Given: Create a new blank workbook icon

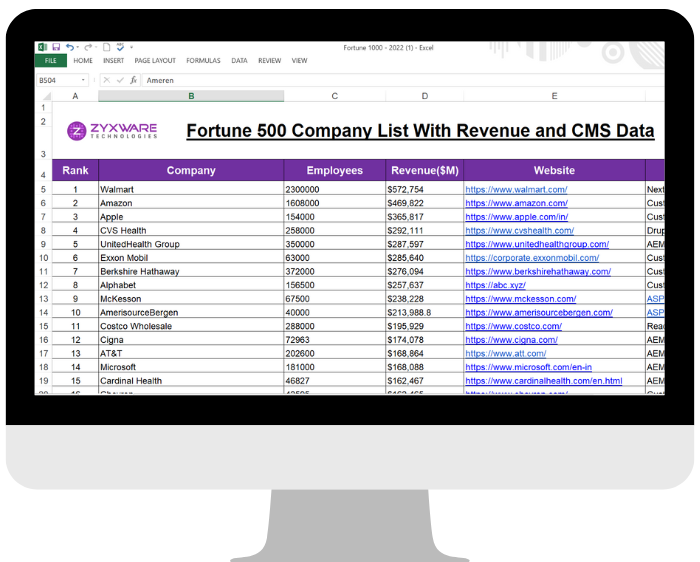Looking at the screenshot, I should [106, 47].
